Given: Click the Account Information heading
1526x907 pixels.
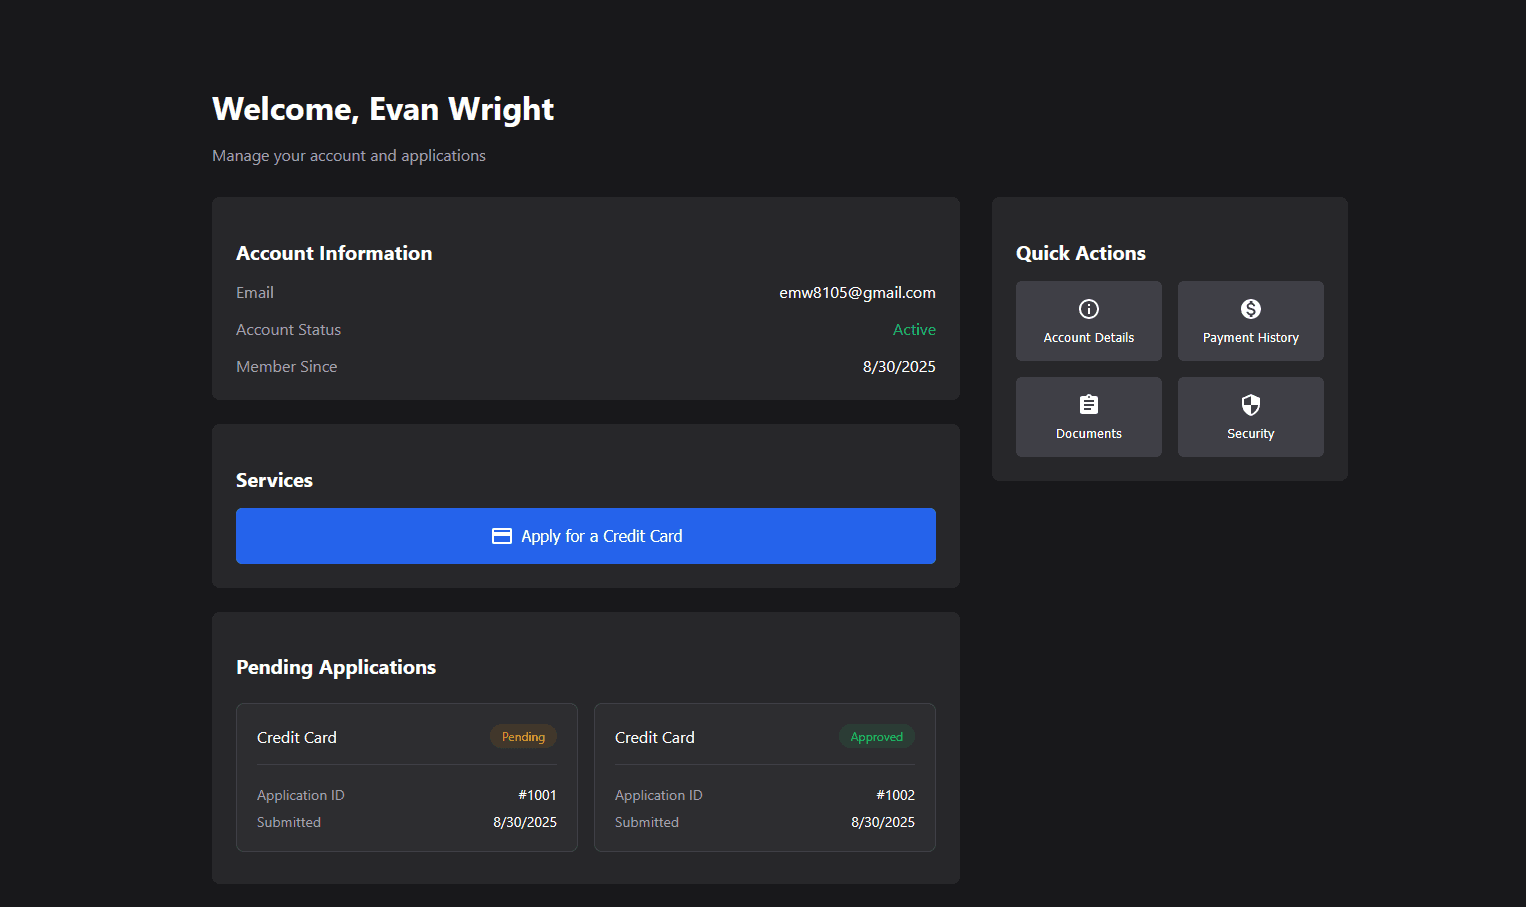Looking at the screenshot, I should (334, 253).
